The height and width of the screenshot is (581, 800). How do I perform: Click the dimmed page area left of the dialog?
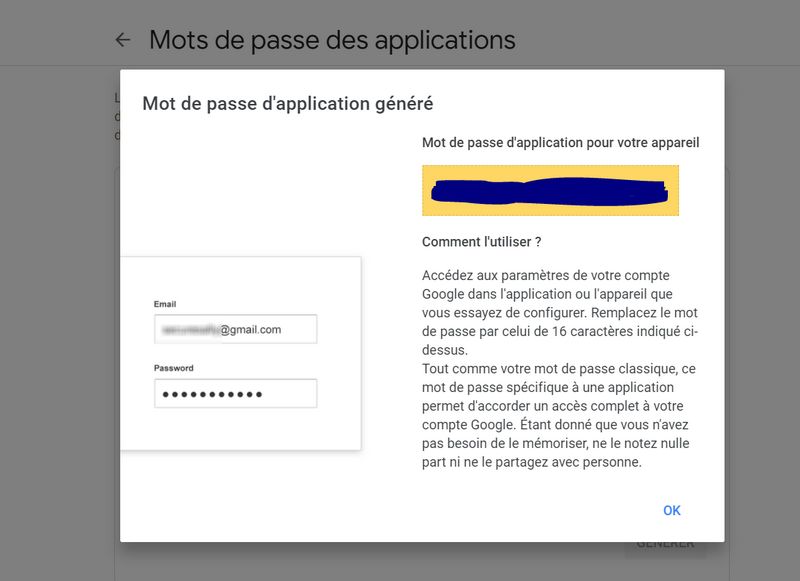[60, 300]
